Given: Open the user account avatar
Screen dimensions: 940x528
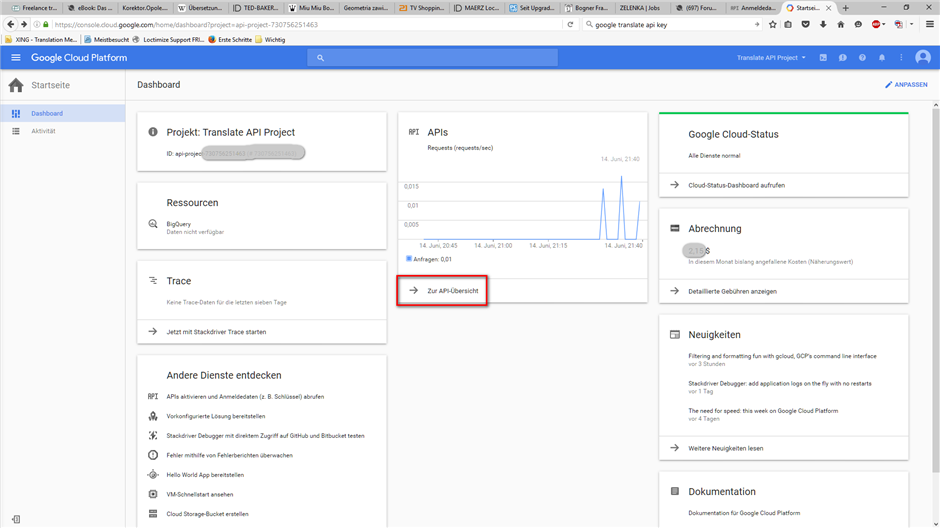Looking at the screenshot, I should click(x=923, y=58).
